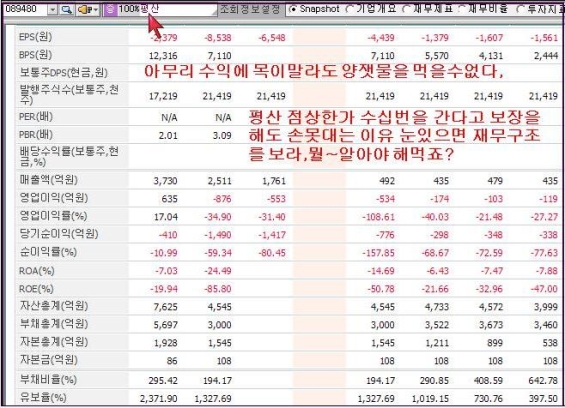Click the stock code field showing 089480
Image resolution: width=565 pixels, height=408 pixels.
tap(25, 9)
